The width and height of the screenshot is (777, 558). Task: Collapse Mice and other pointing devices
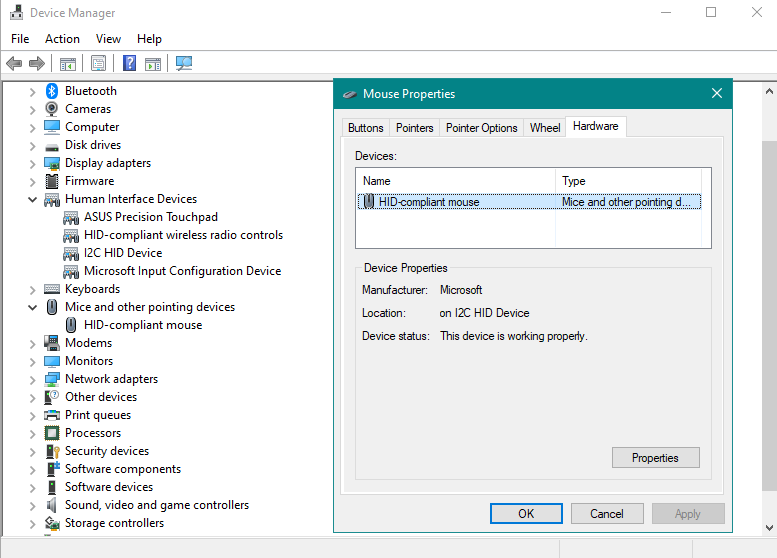tap(32, 308)
